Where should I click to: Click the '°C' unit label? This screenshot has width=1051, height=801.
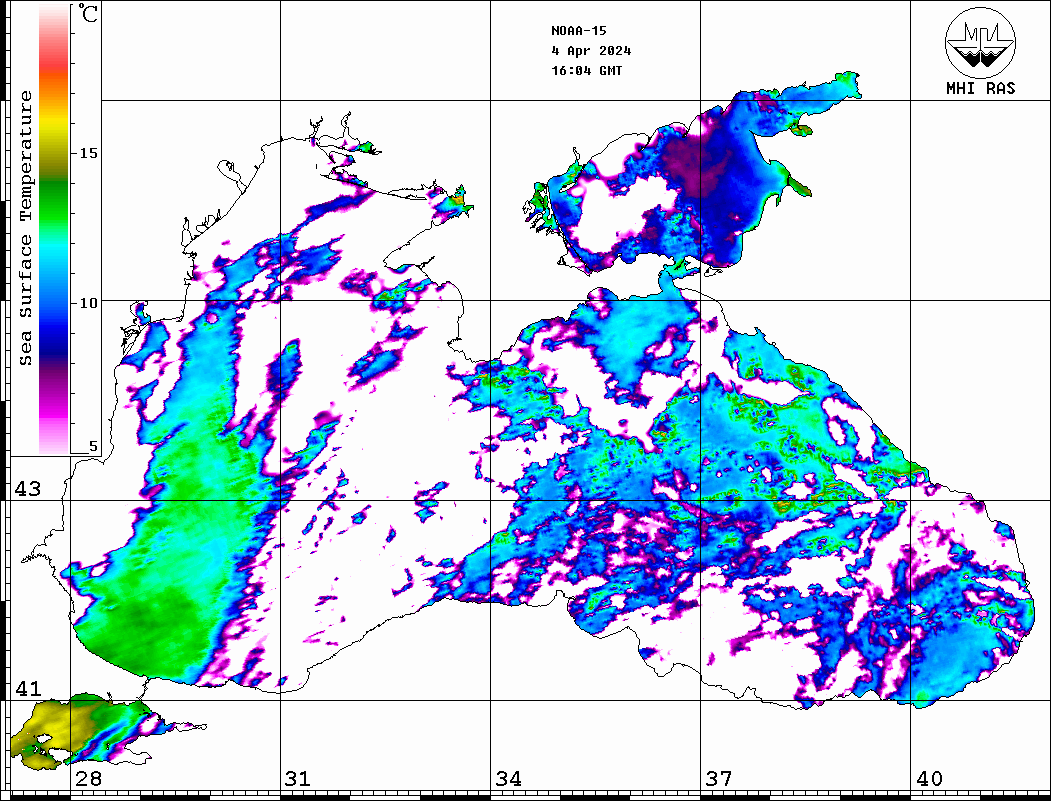(88, 13)
